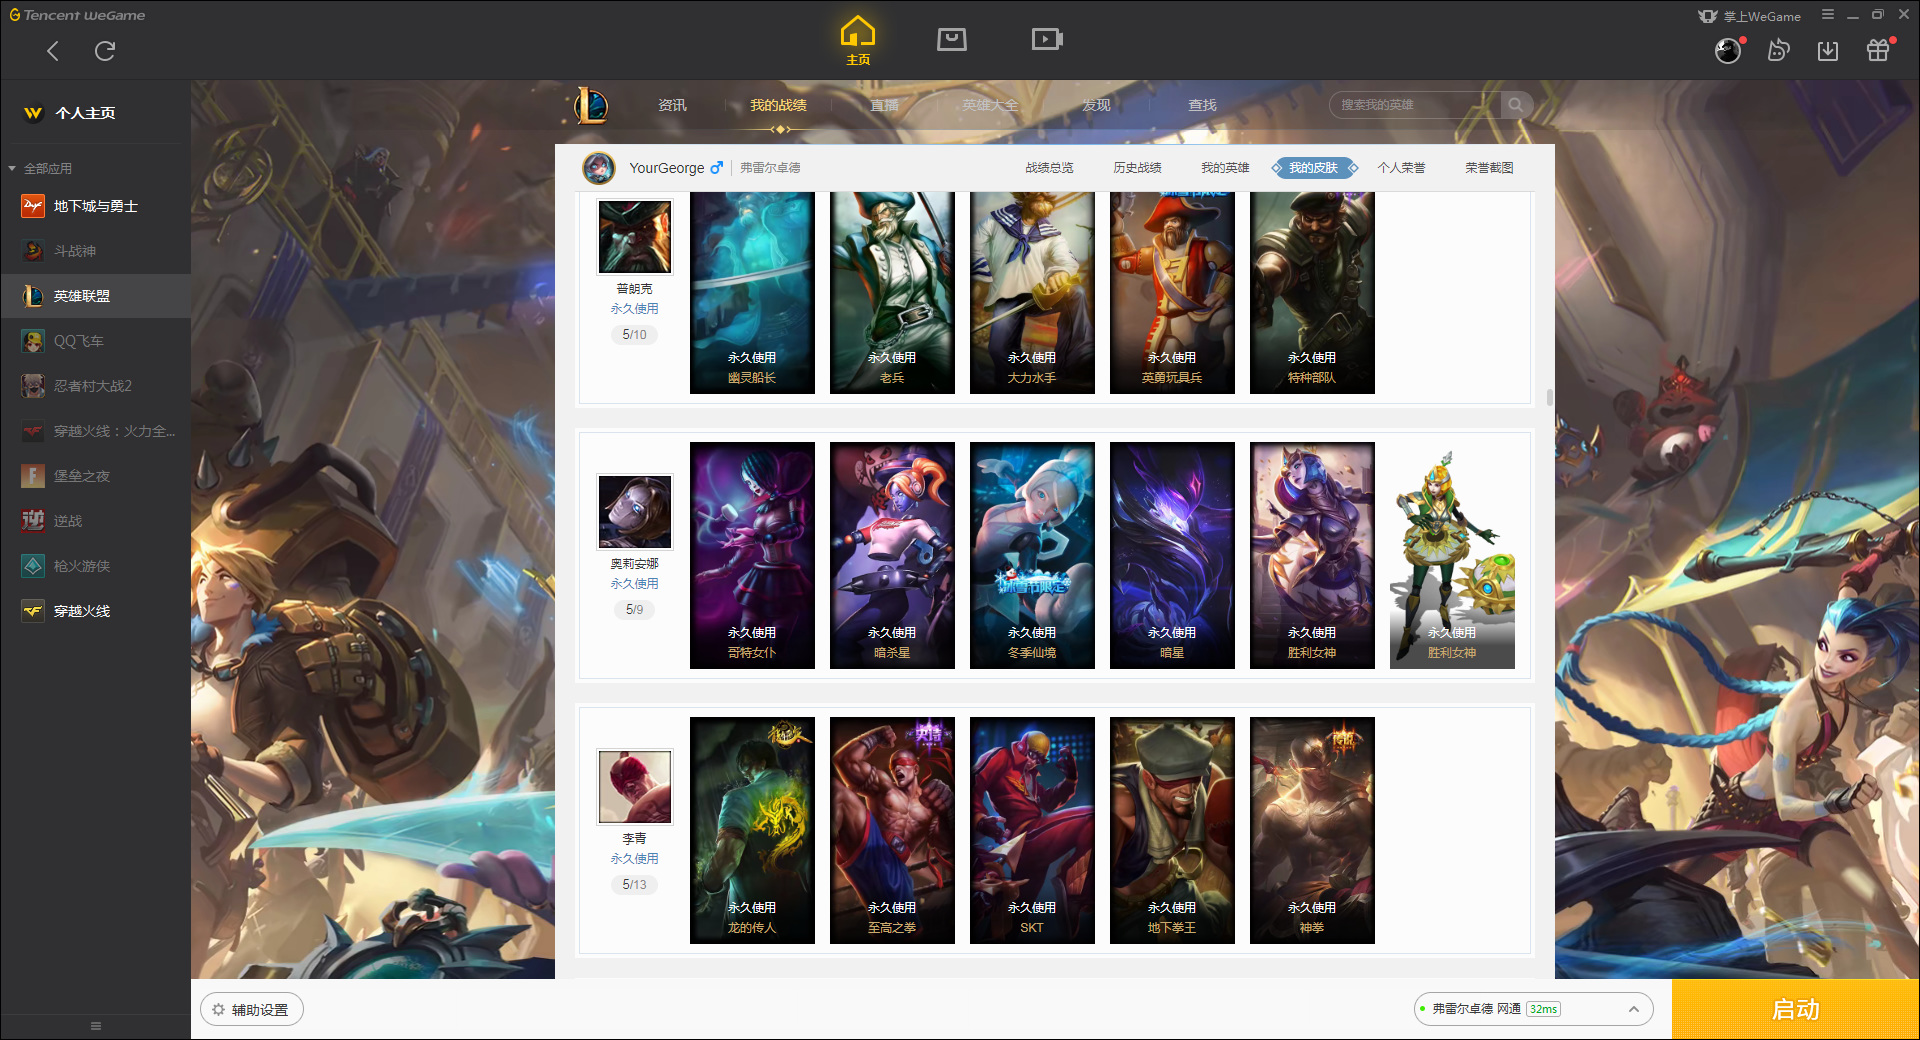Select 斗战神 in the sidebar
The width and height of the screenshot is (1920, 1040).
[x=95, y=251]
